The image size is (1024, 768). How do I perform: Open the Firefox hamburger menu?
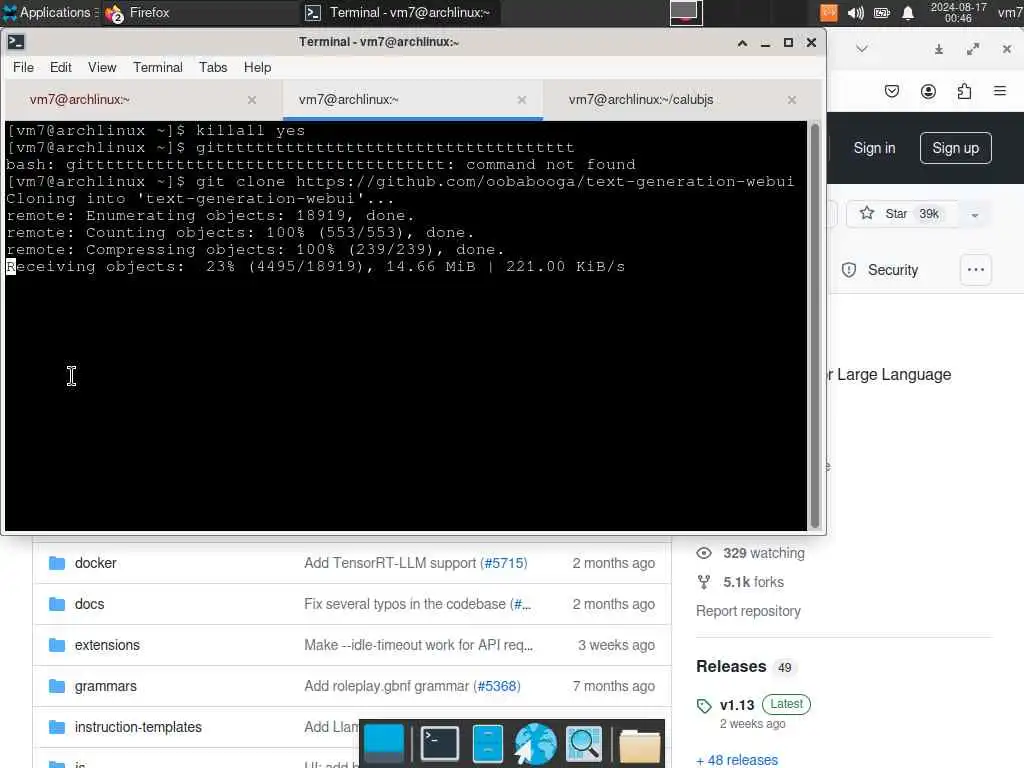click(x=1000, y=91)
